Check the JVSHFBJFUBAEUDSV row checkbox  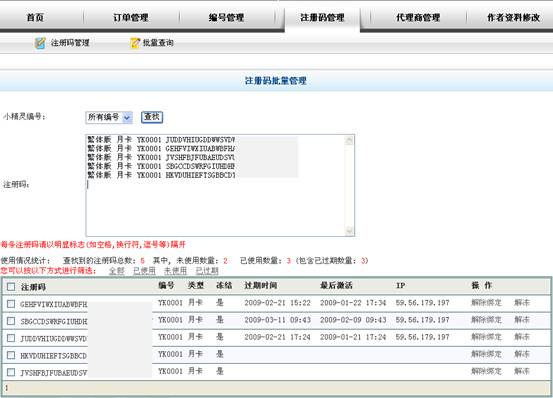pyautogui.click(x=11, y=372)
